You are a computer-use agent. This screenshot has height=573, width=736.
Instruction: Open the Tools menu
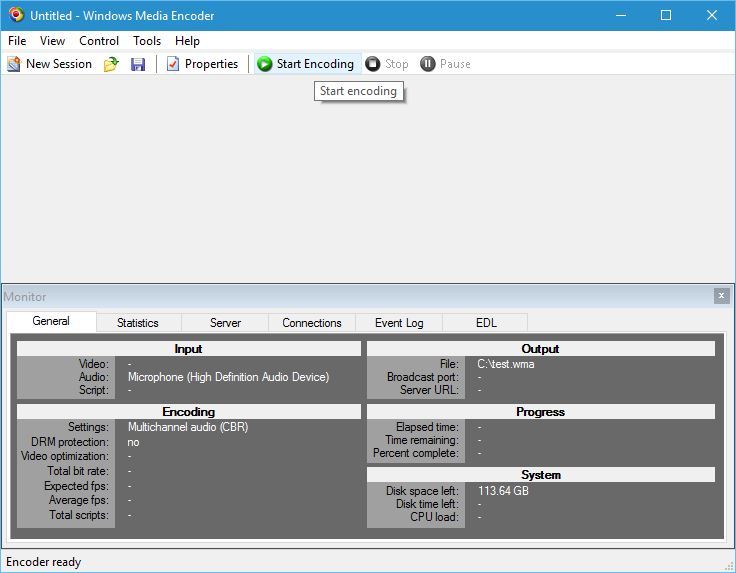(147, 41)
